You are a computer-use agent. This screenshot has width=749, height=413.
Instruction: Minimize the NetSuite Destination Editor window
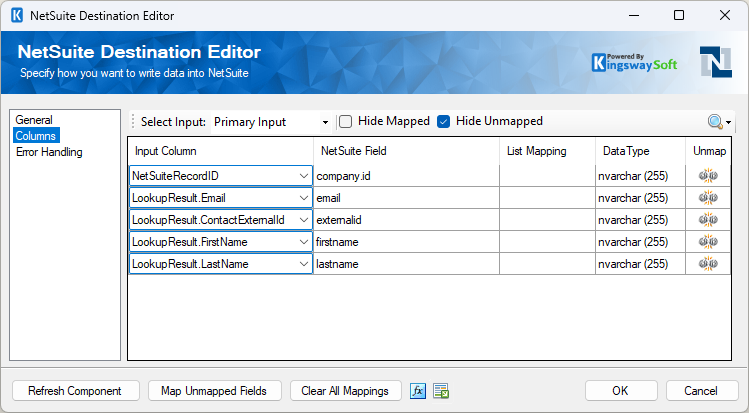click(x=634, y=15)
